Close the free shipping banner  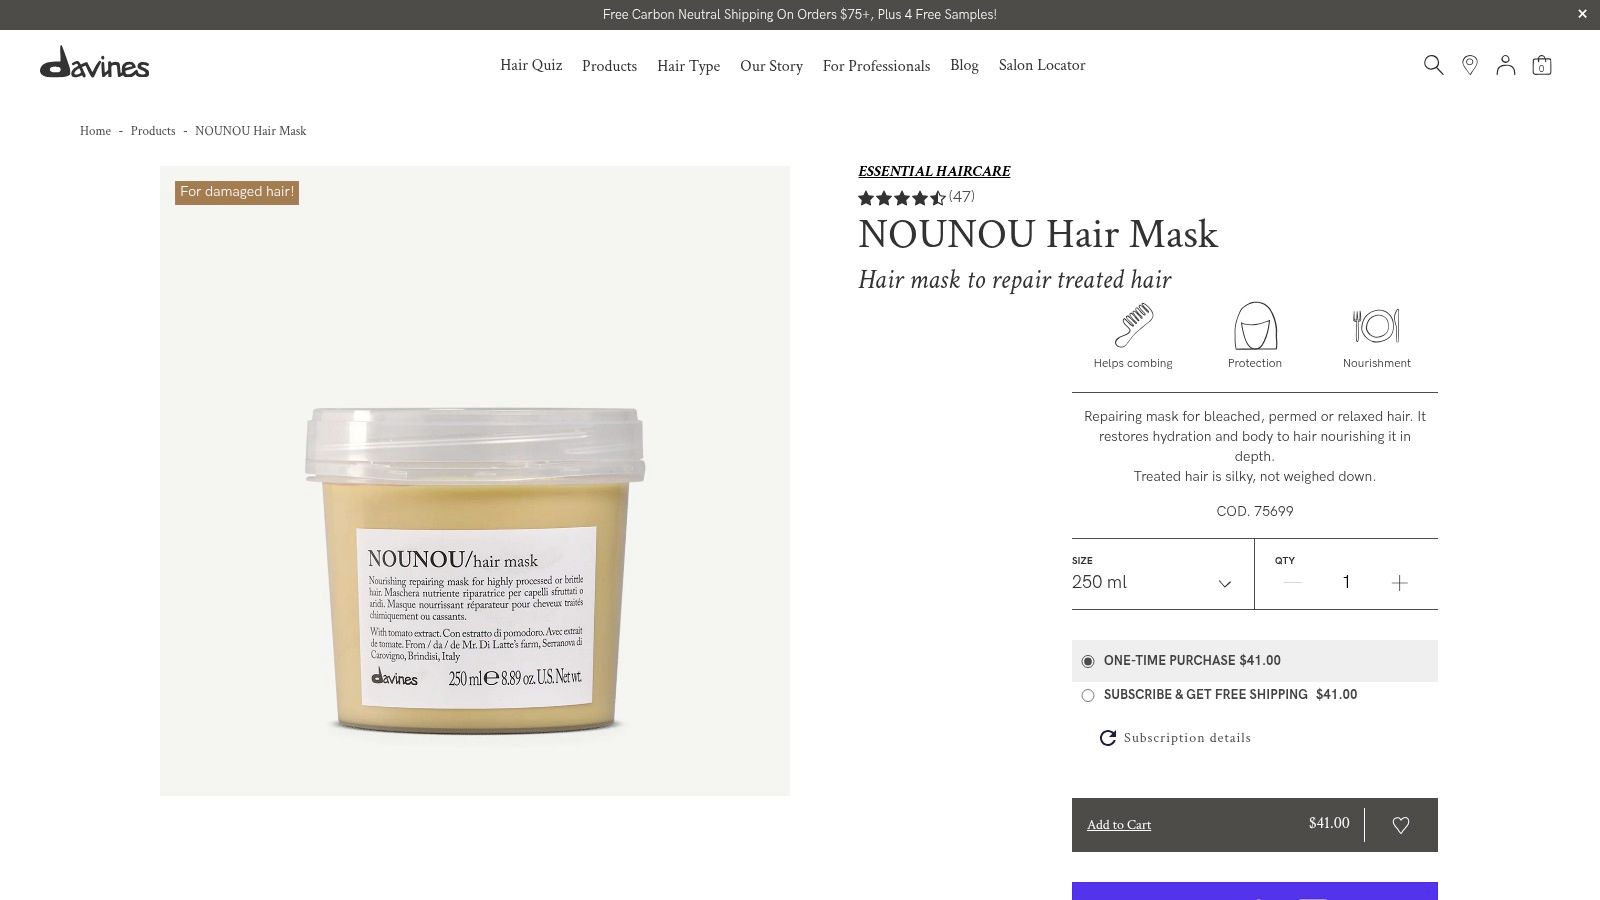pos(1582,14)
